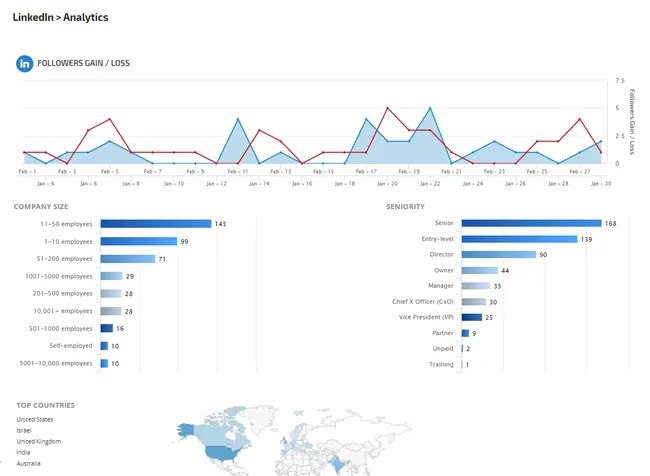Click the 'Jan - 20' axis label

387,183
